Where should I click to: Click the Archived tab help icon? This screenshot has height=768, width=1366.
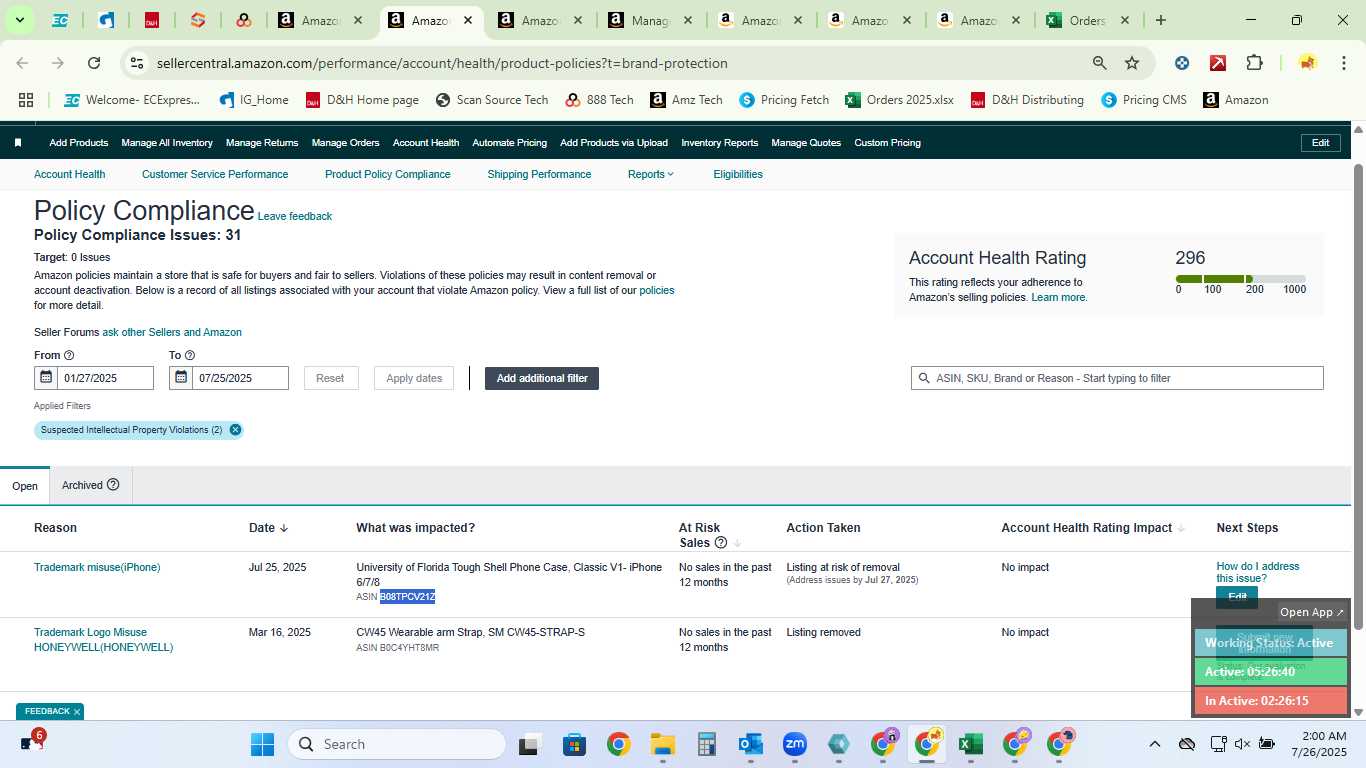[113, 485]
